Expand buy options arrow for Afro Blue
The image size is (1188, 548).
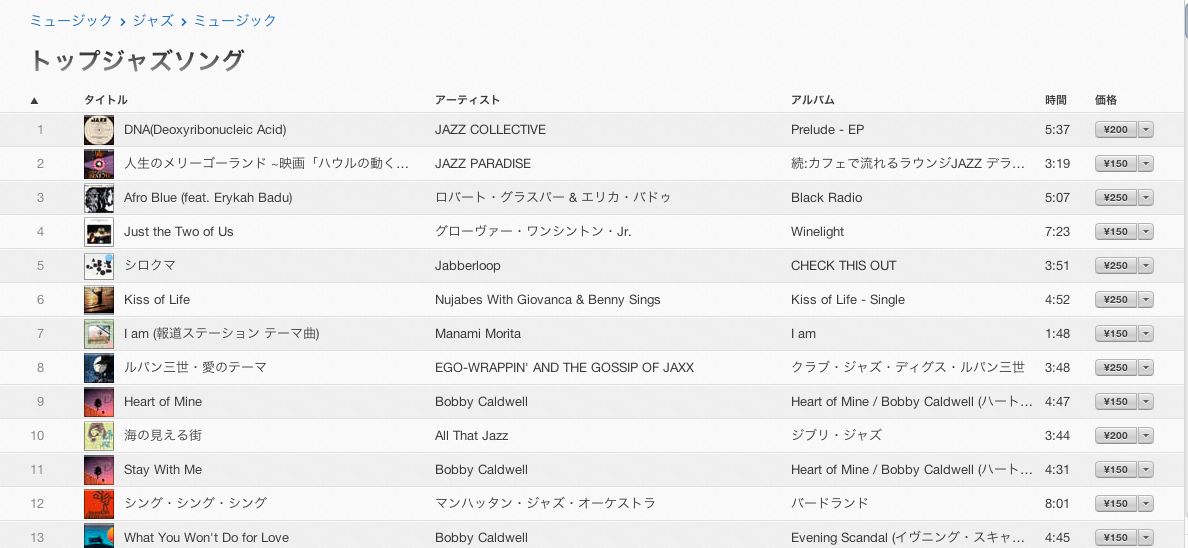1146,198
